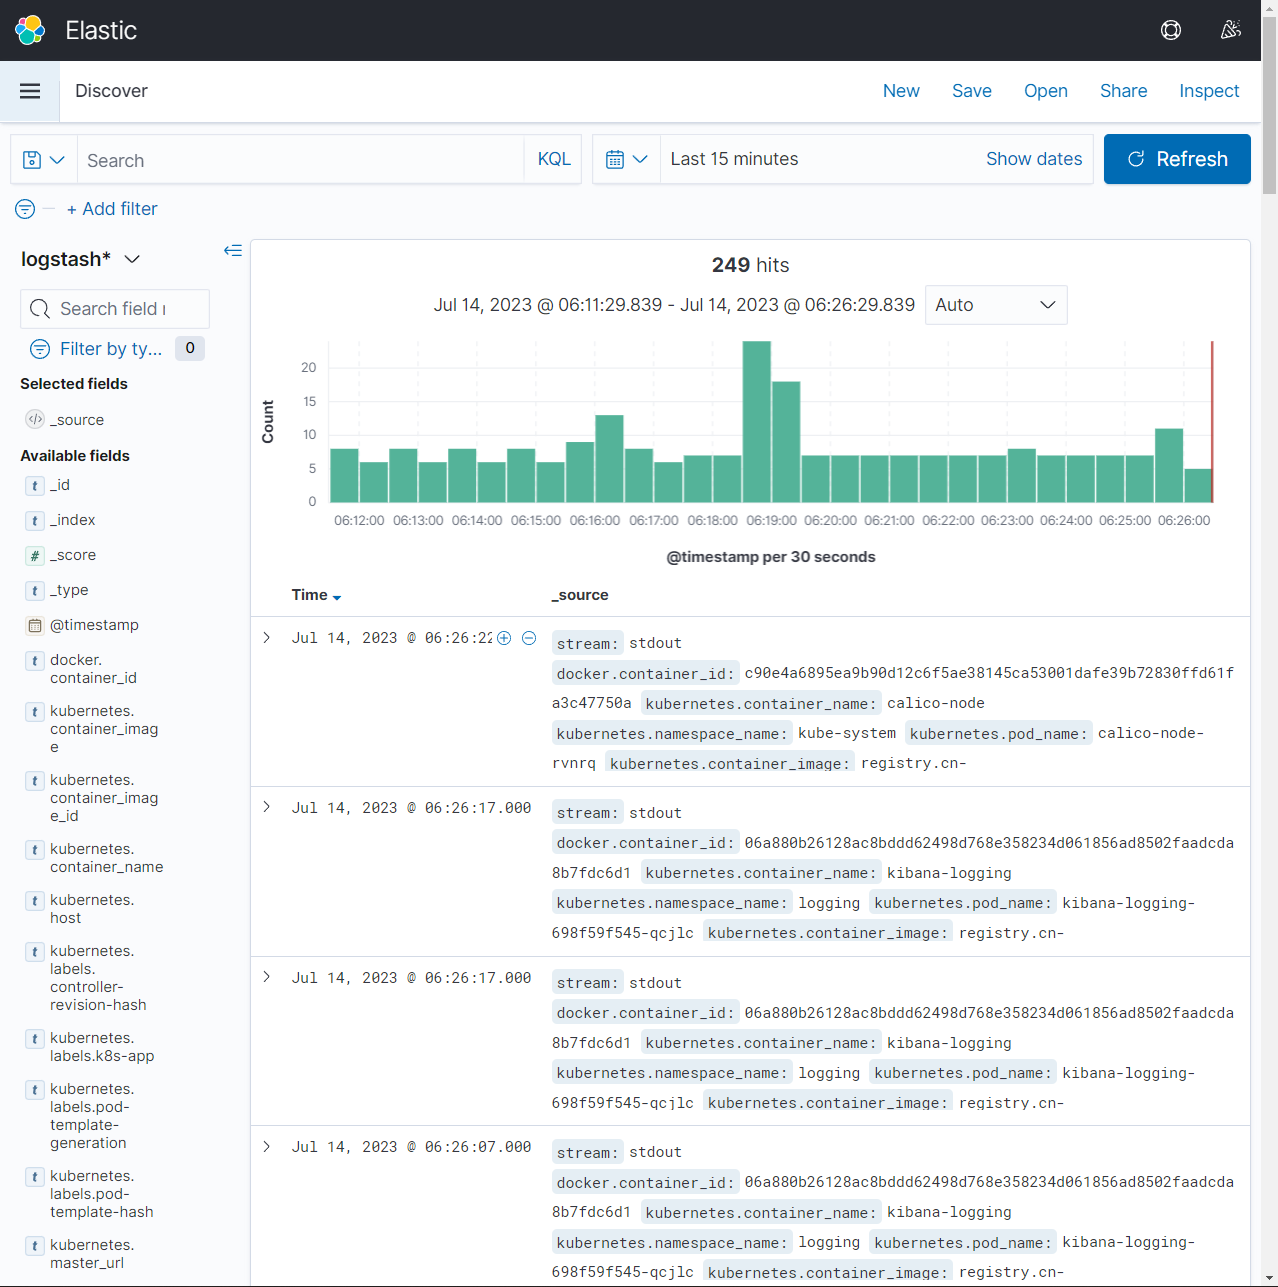The image size is (1278, 1287).
Task: Click filter-out minus icon on first row
Action: pos(529,638)
